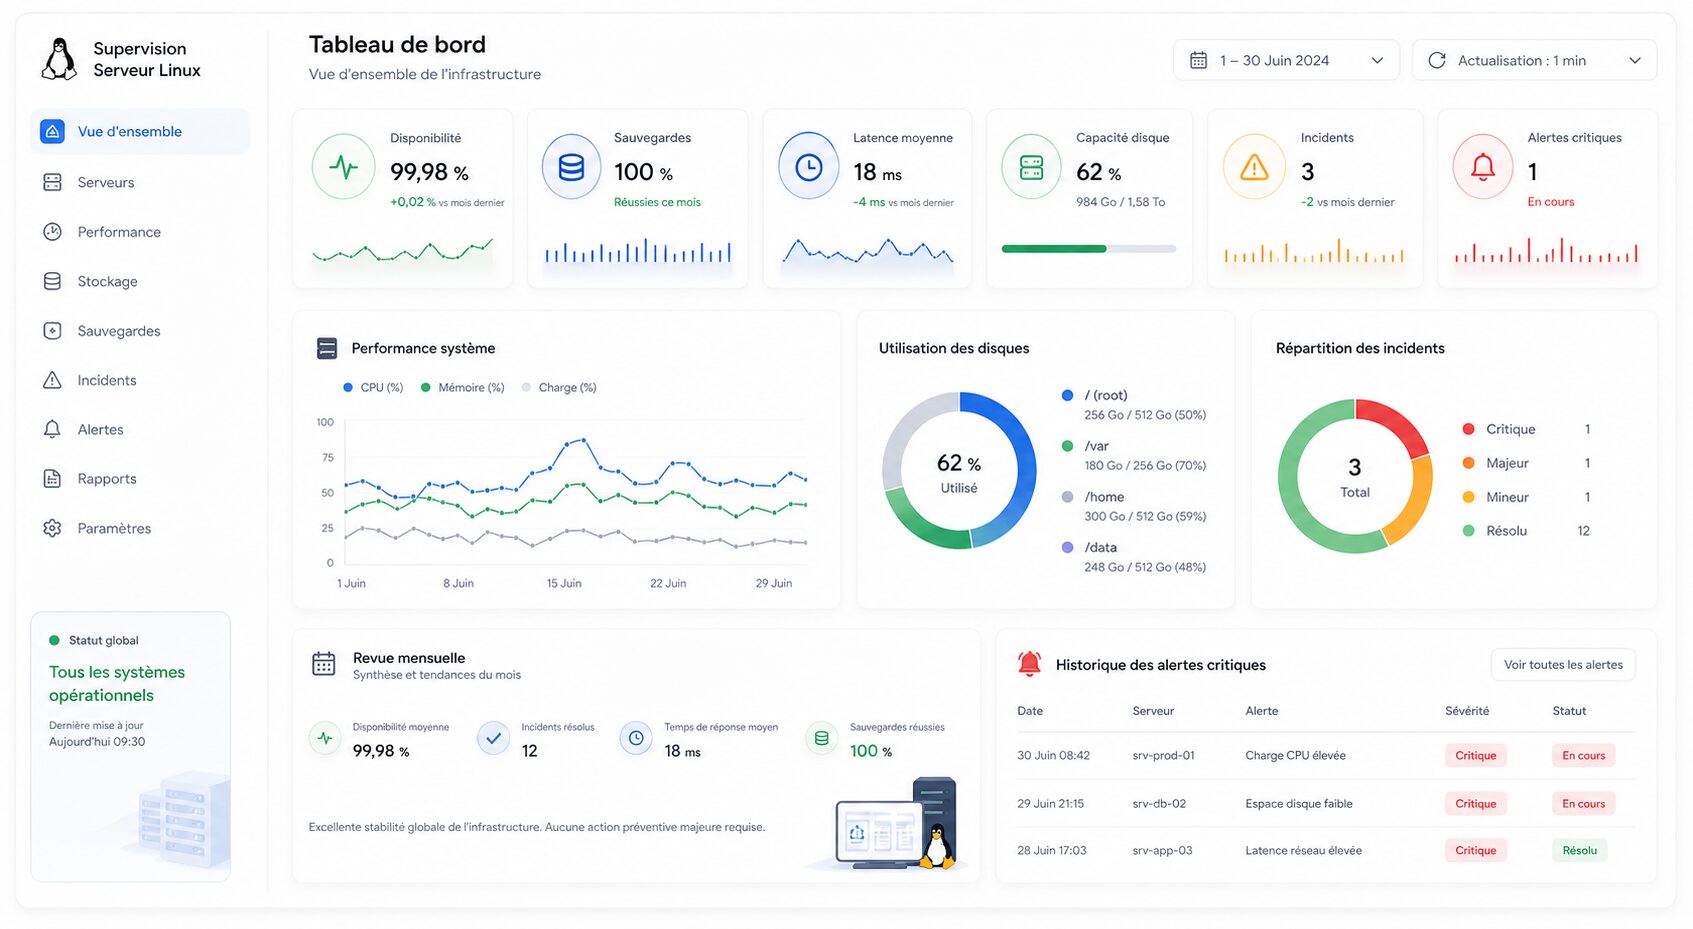Click Résolu status for srv-app-03
This screenshot has width=1693, height=929.
1580,851
